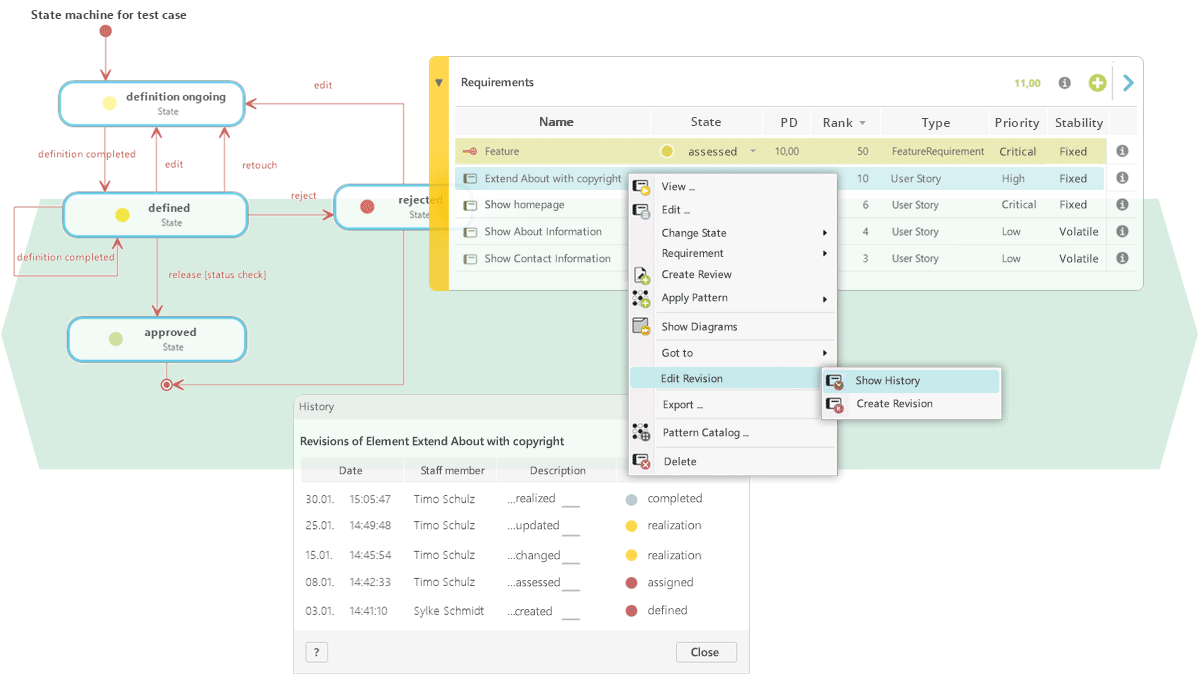Click the Pattern Catalog icon

pos(642,432)
